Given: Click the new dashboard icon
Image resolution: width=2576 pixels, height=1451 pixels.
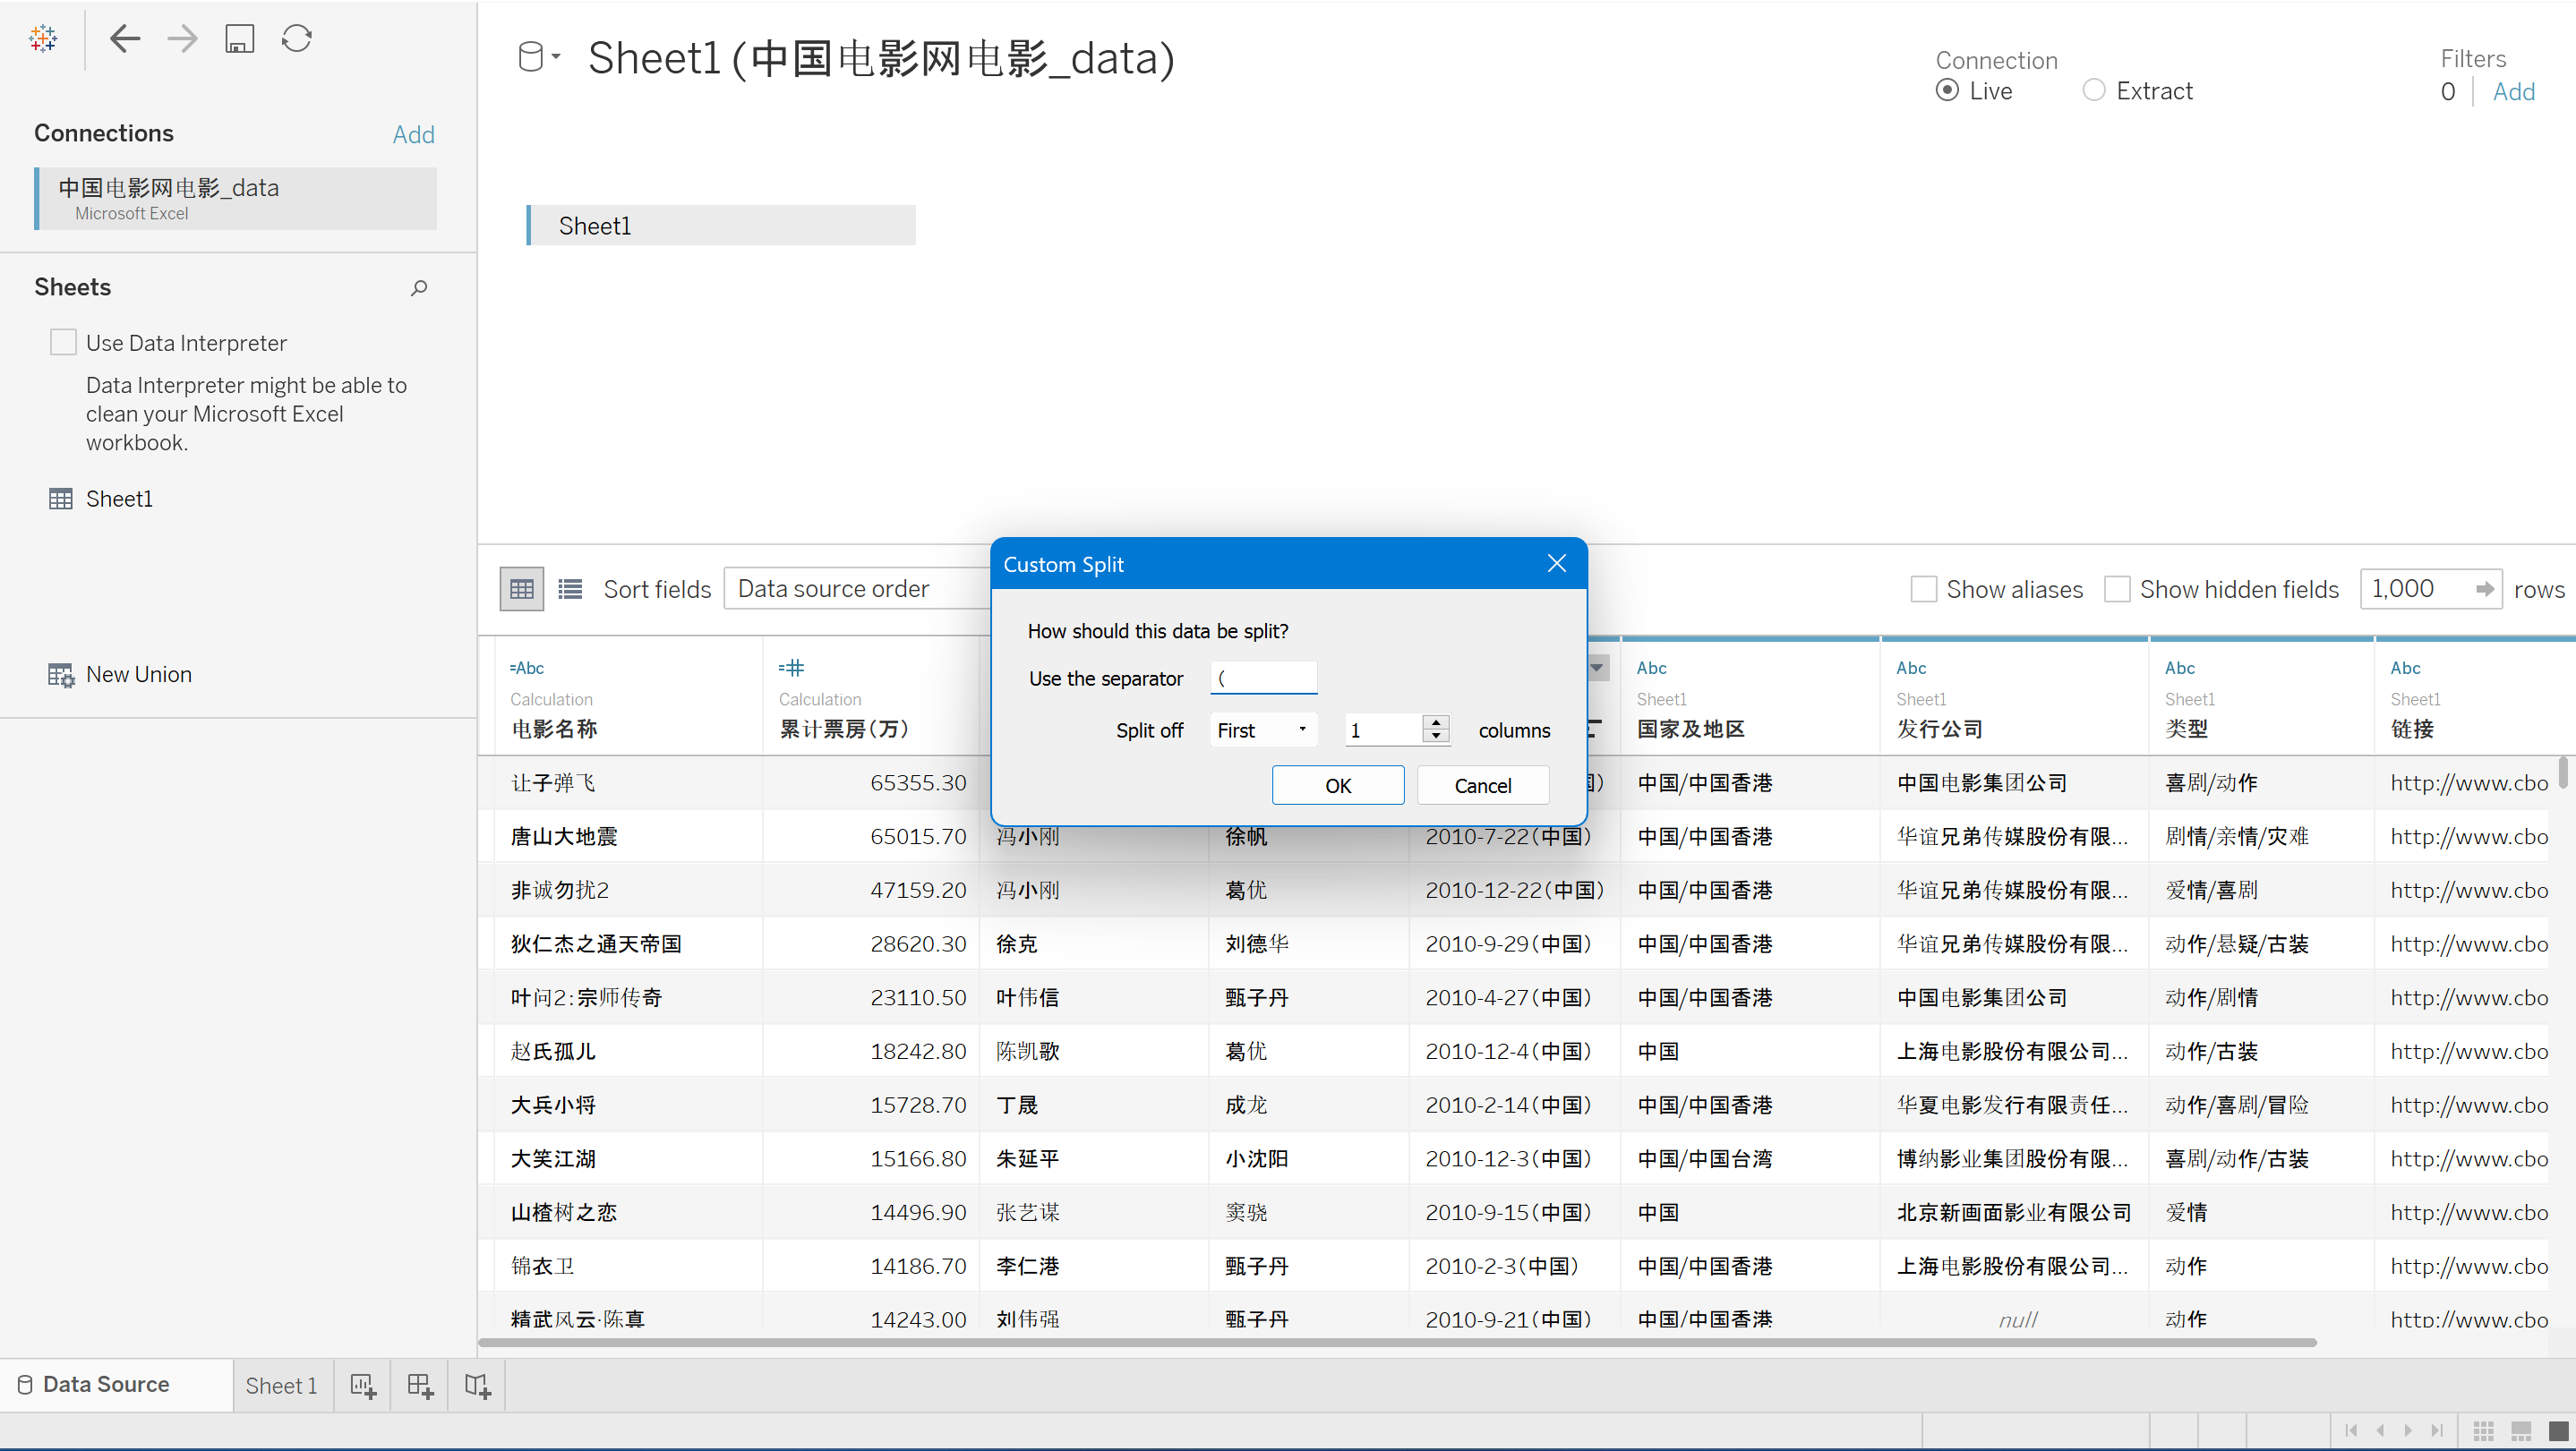Looking at the screenshot, I should click(420, 1385).
